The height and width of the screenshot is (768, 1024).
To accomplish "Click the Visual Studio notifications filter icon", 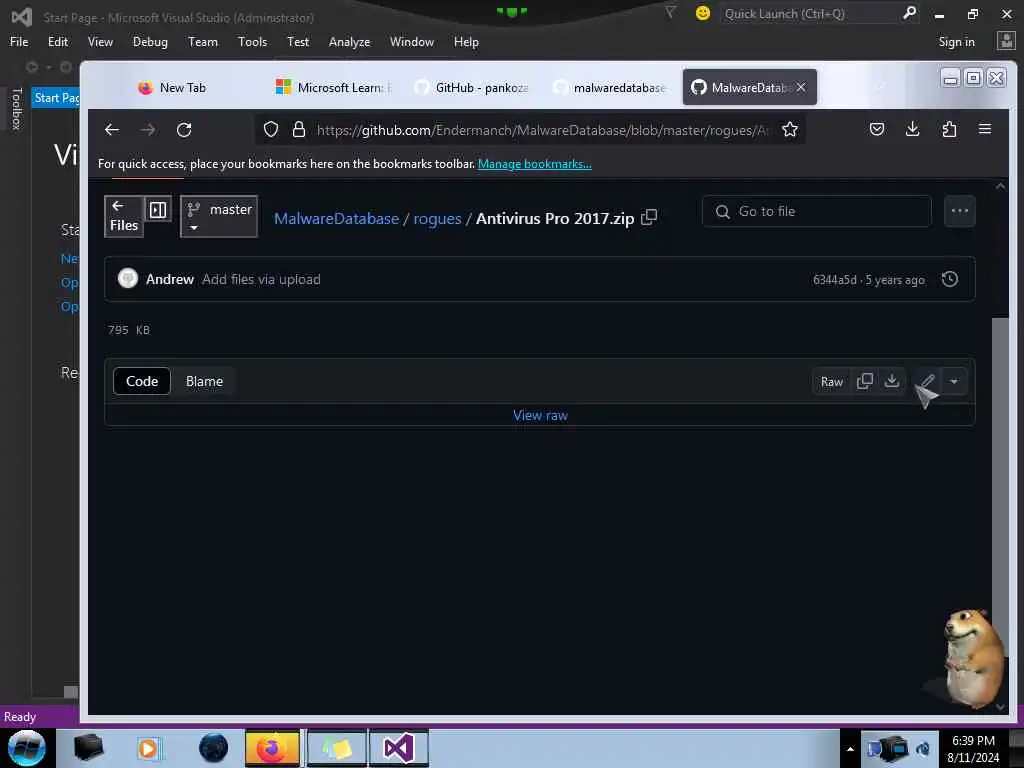I will click(670, 12).
